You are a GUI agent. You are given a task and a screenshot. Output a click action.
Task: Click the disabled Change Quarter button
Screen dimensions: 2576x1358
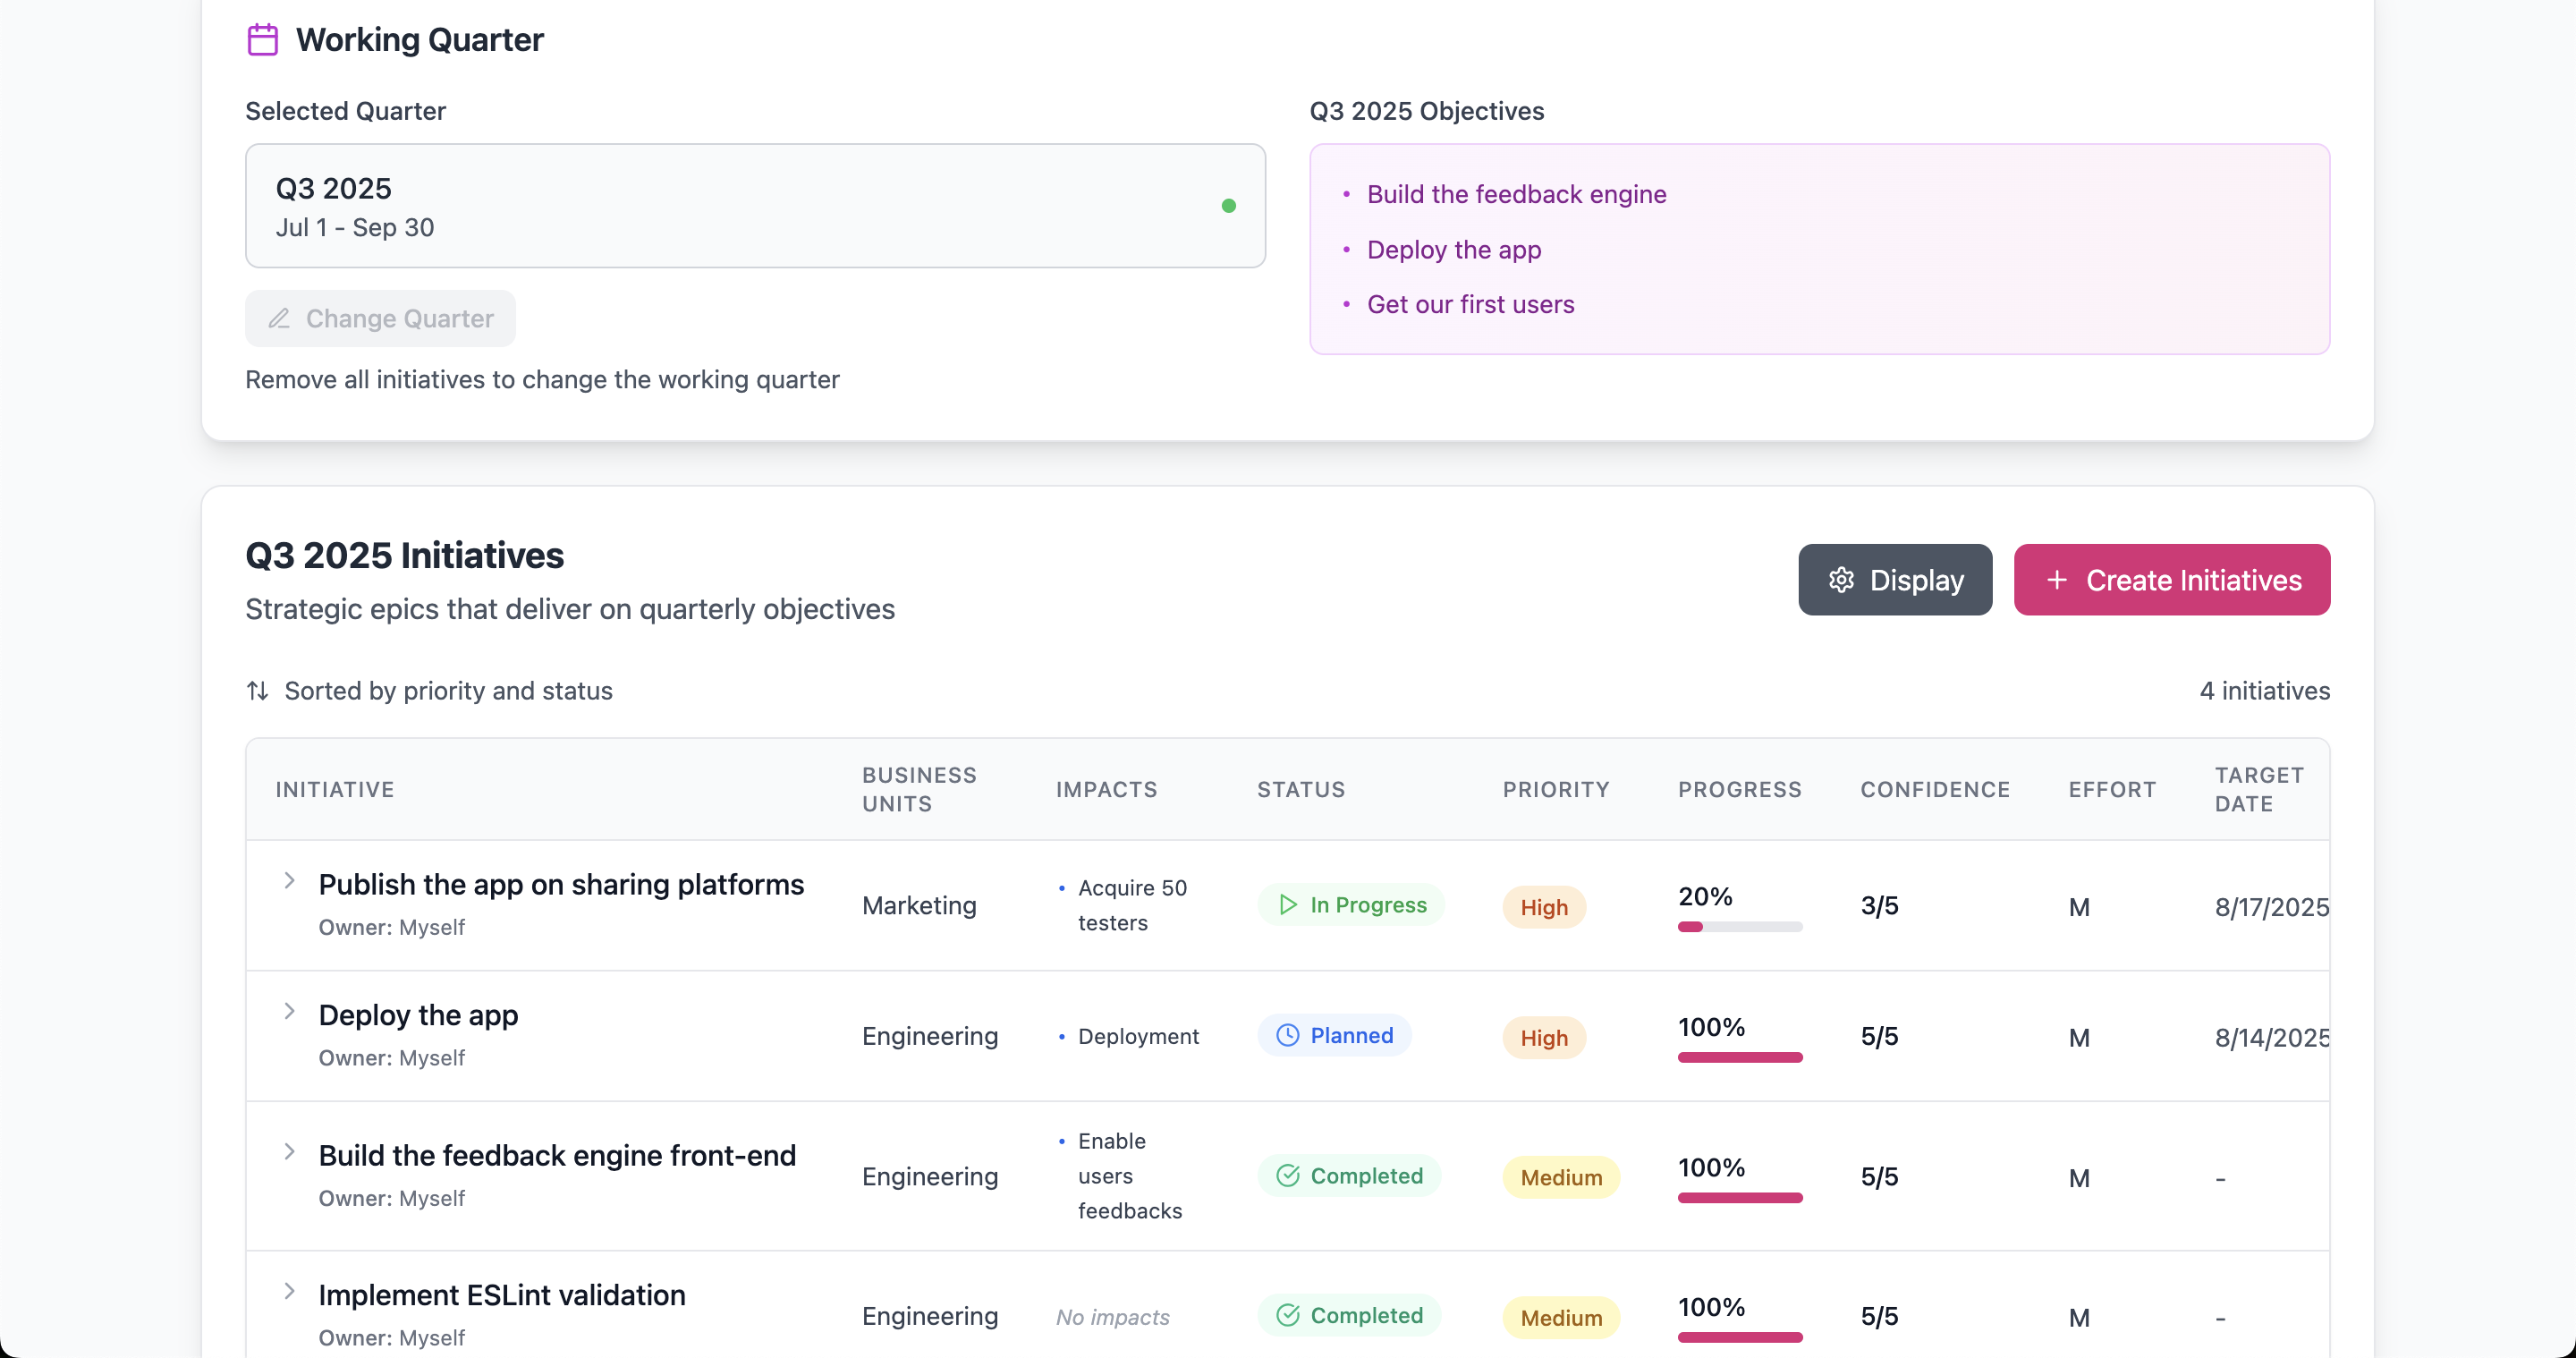(x=380, y=319)
